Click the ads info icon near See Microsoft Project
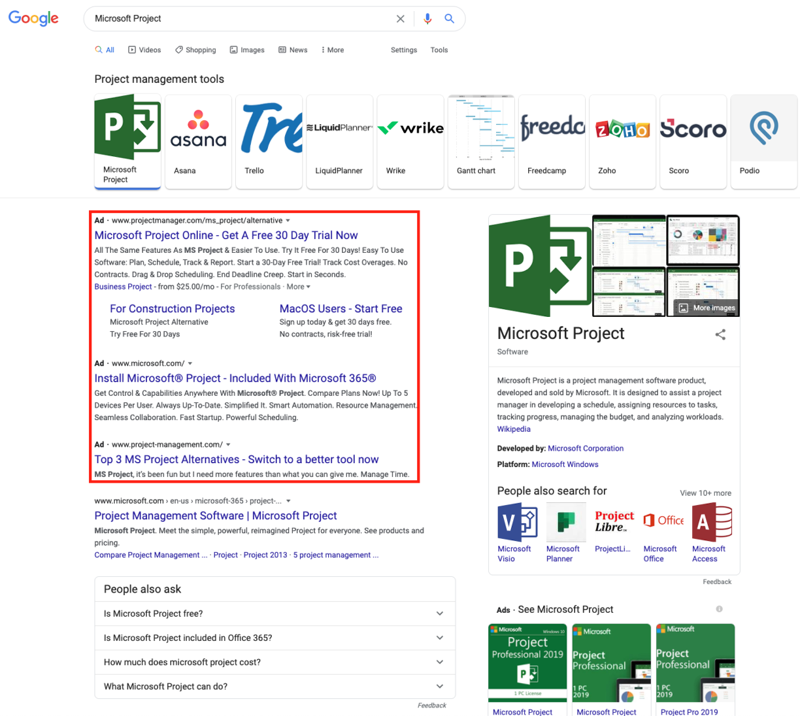This screenshot has width=800, height=716. click(x=719, y=609)
